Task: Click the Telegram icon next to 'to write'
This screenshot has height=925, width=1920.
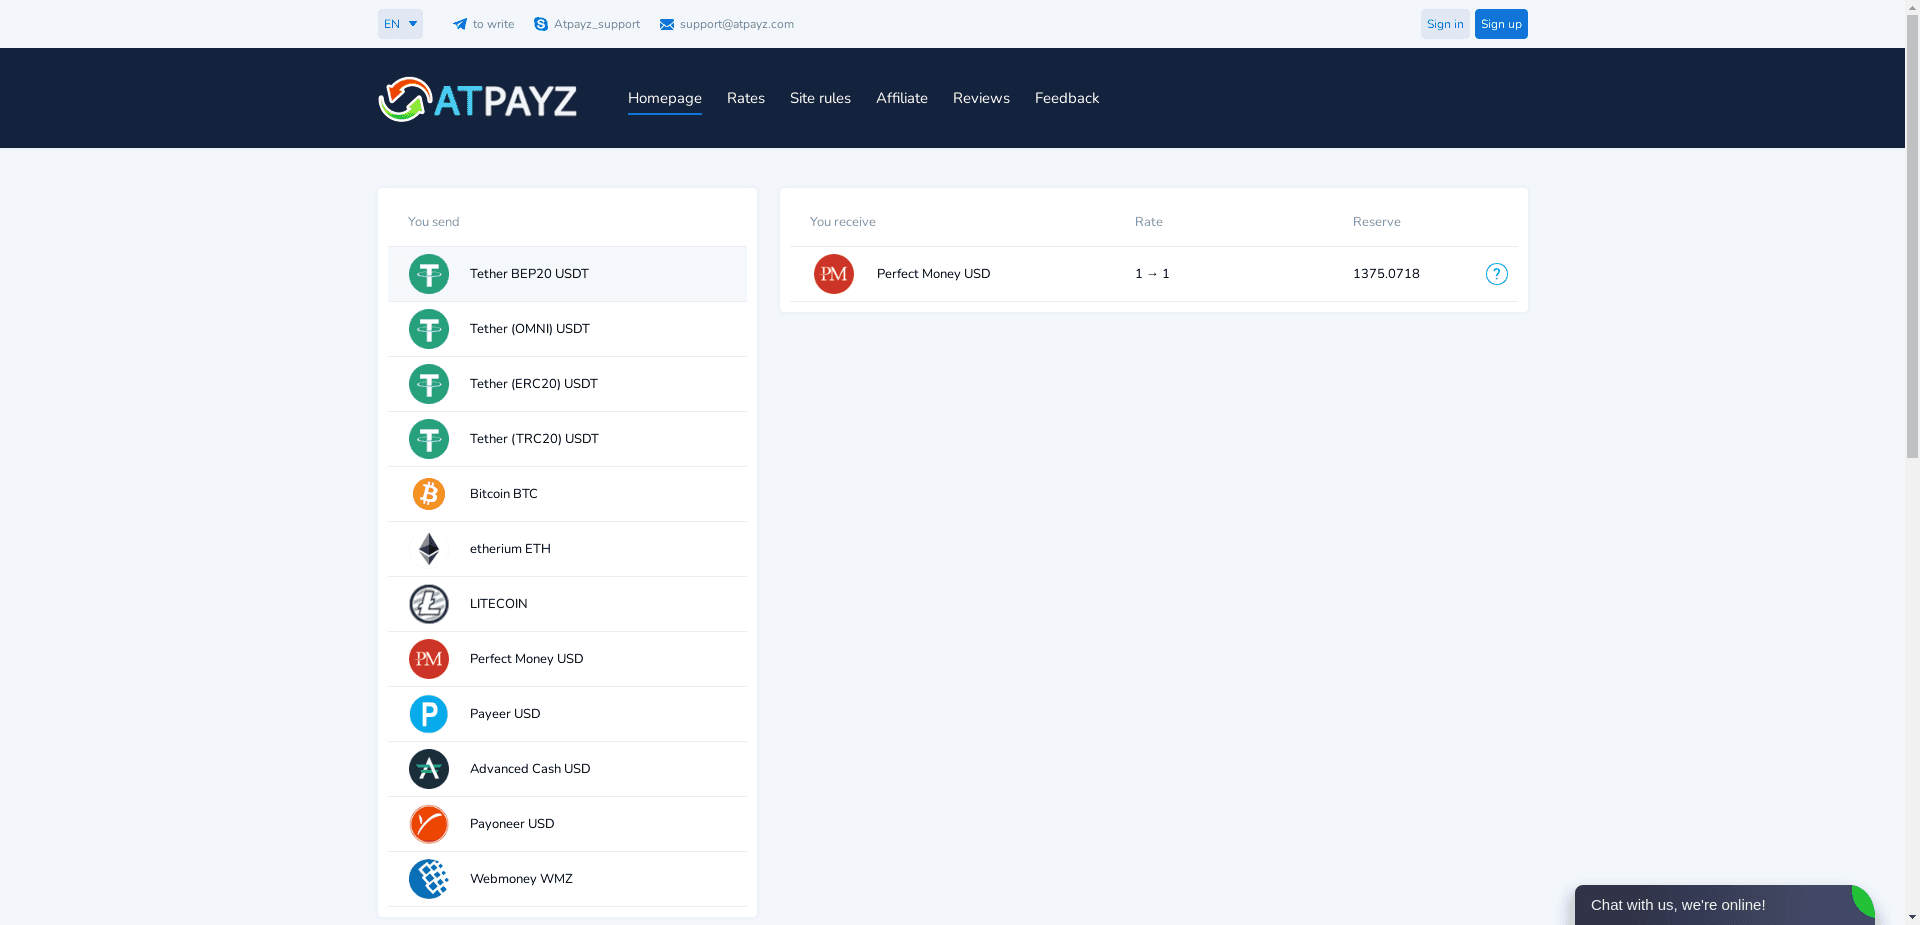Action: pos(459,23)
